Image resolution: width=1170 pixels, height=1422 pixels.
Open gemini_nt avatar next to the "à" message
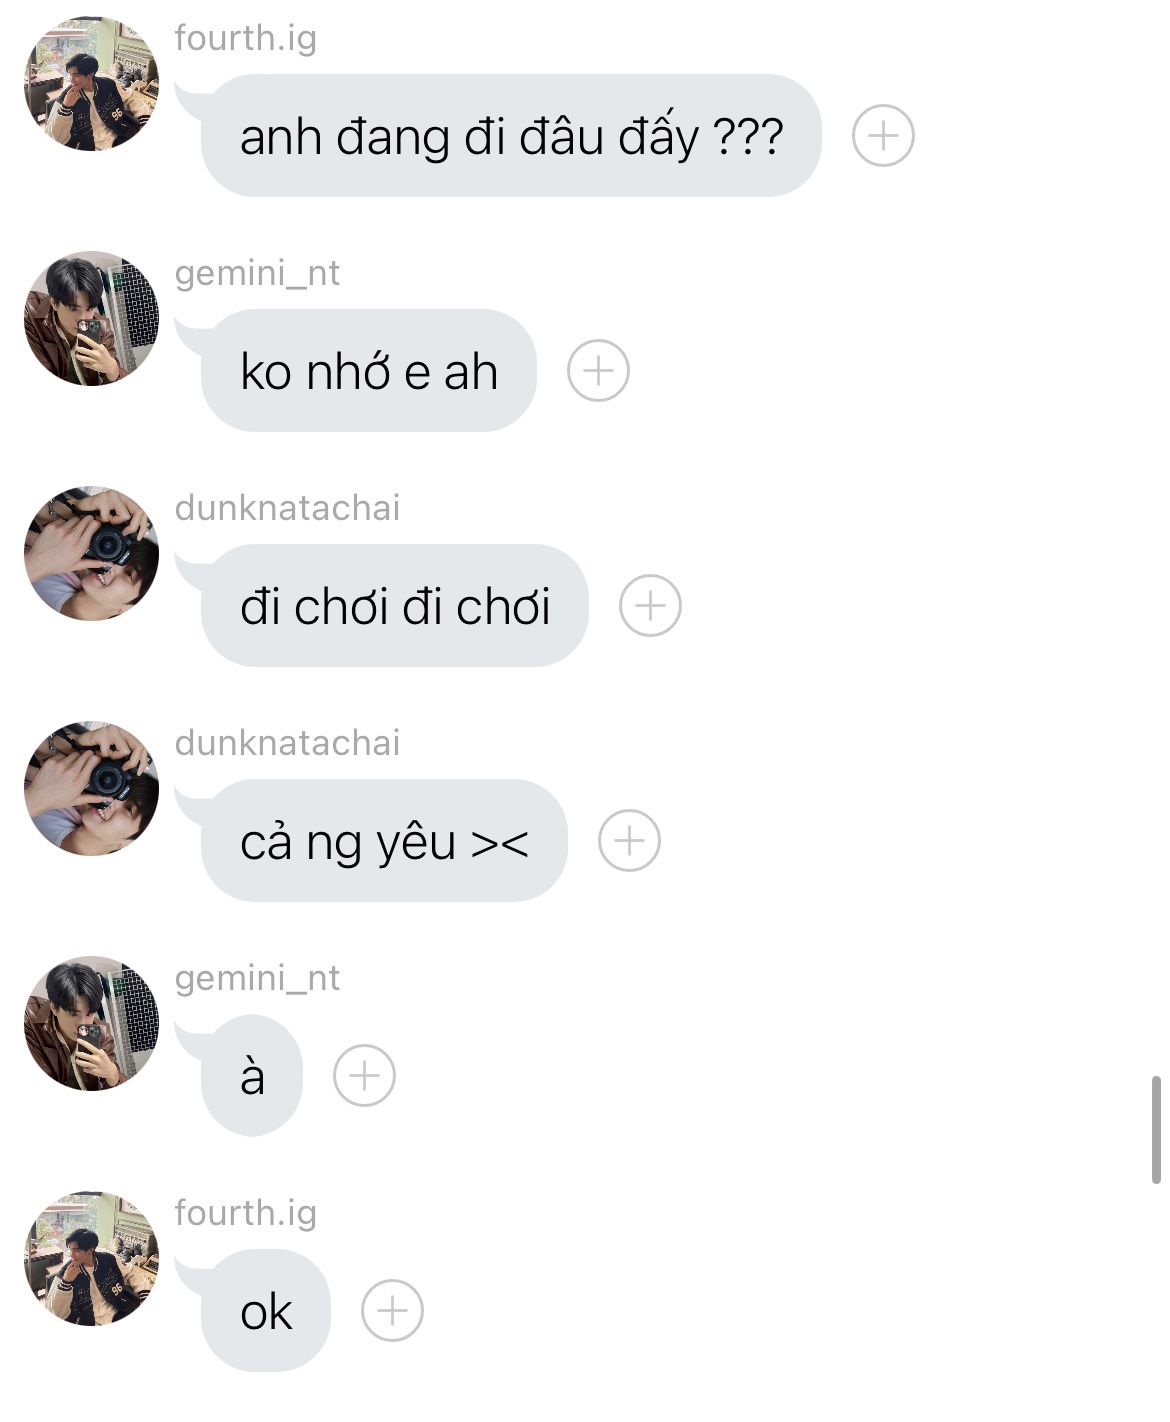coord(91,1024)
